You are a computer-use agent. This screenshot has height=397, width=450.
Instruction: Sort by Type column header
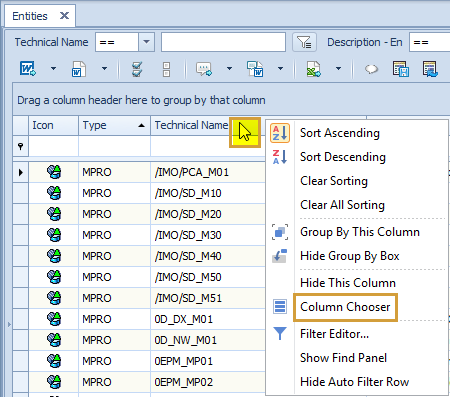(x=114, y=125)
